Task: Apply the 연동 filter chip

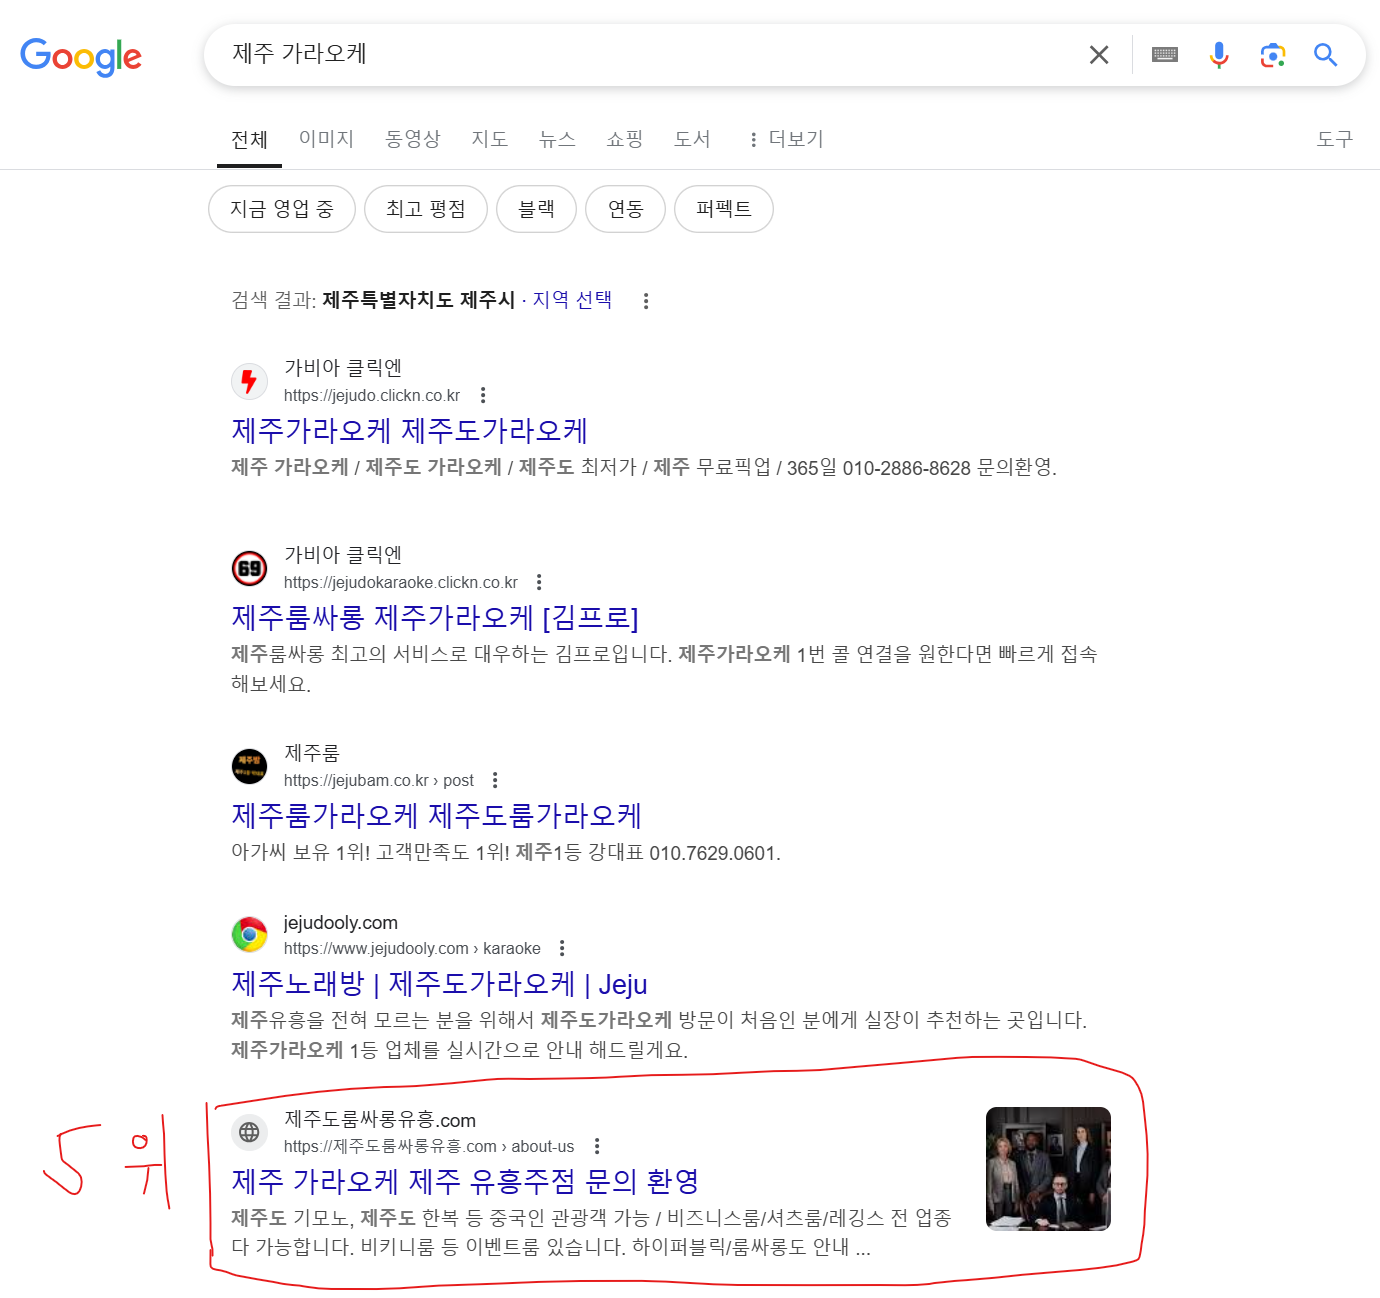Action: tap(625, 209)
